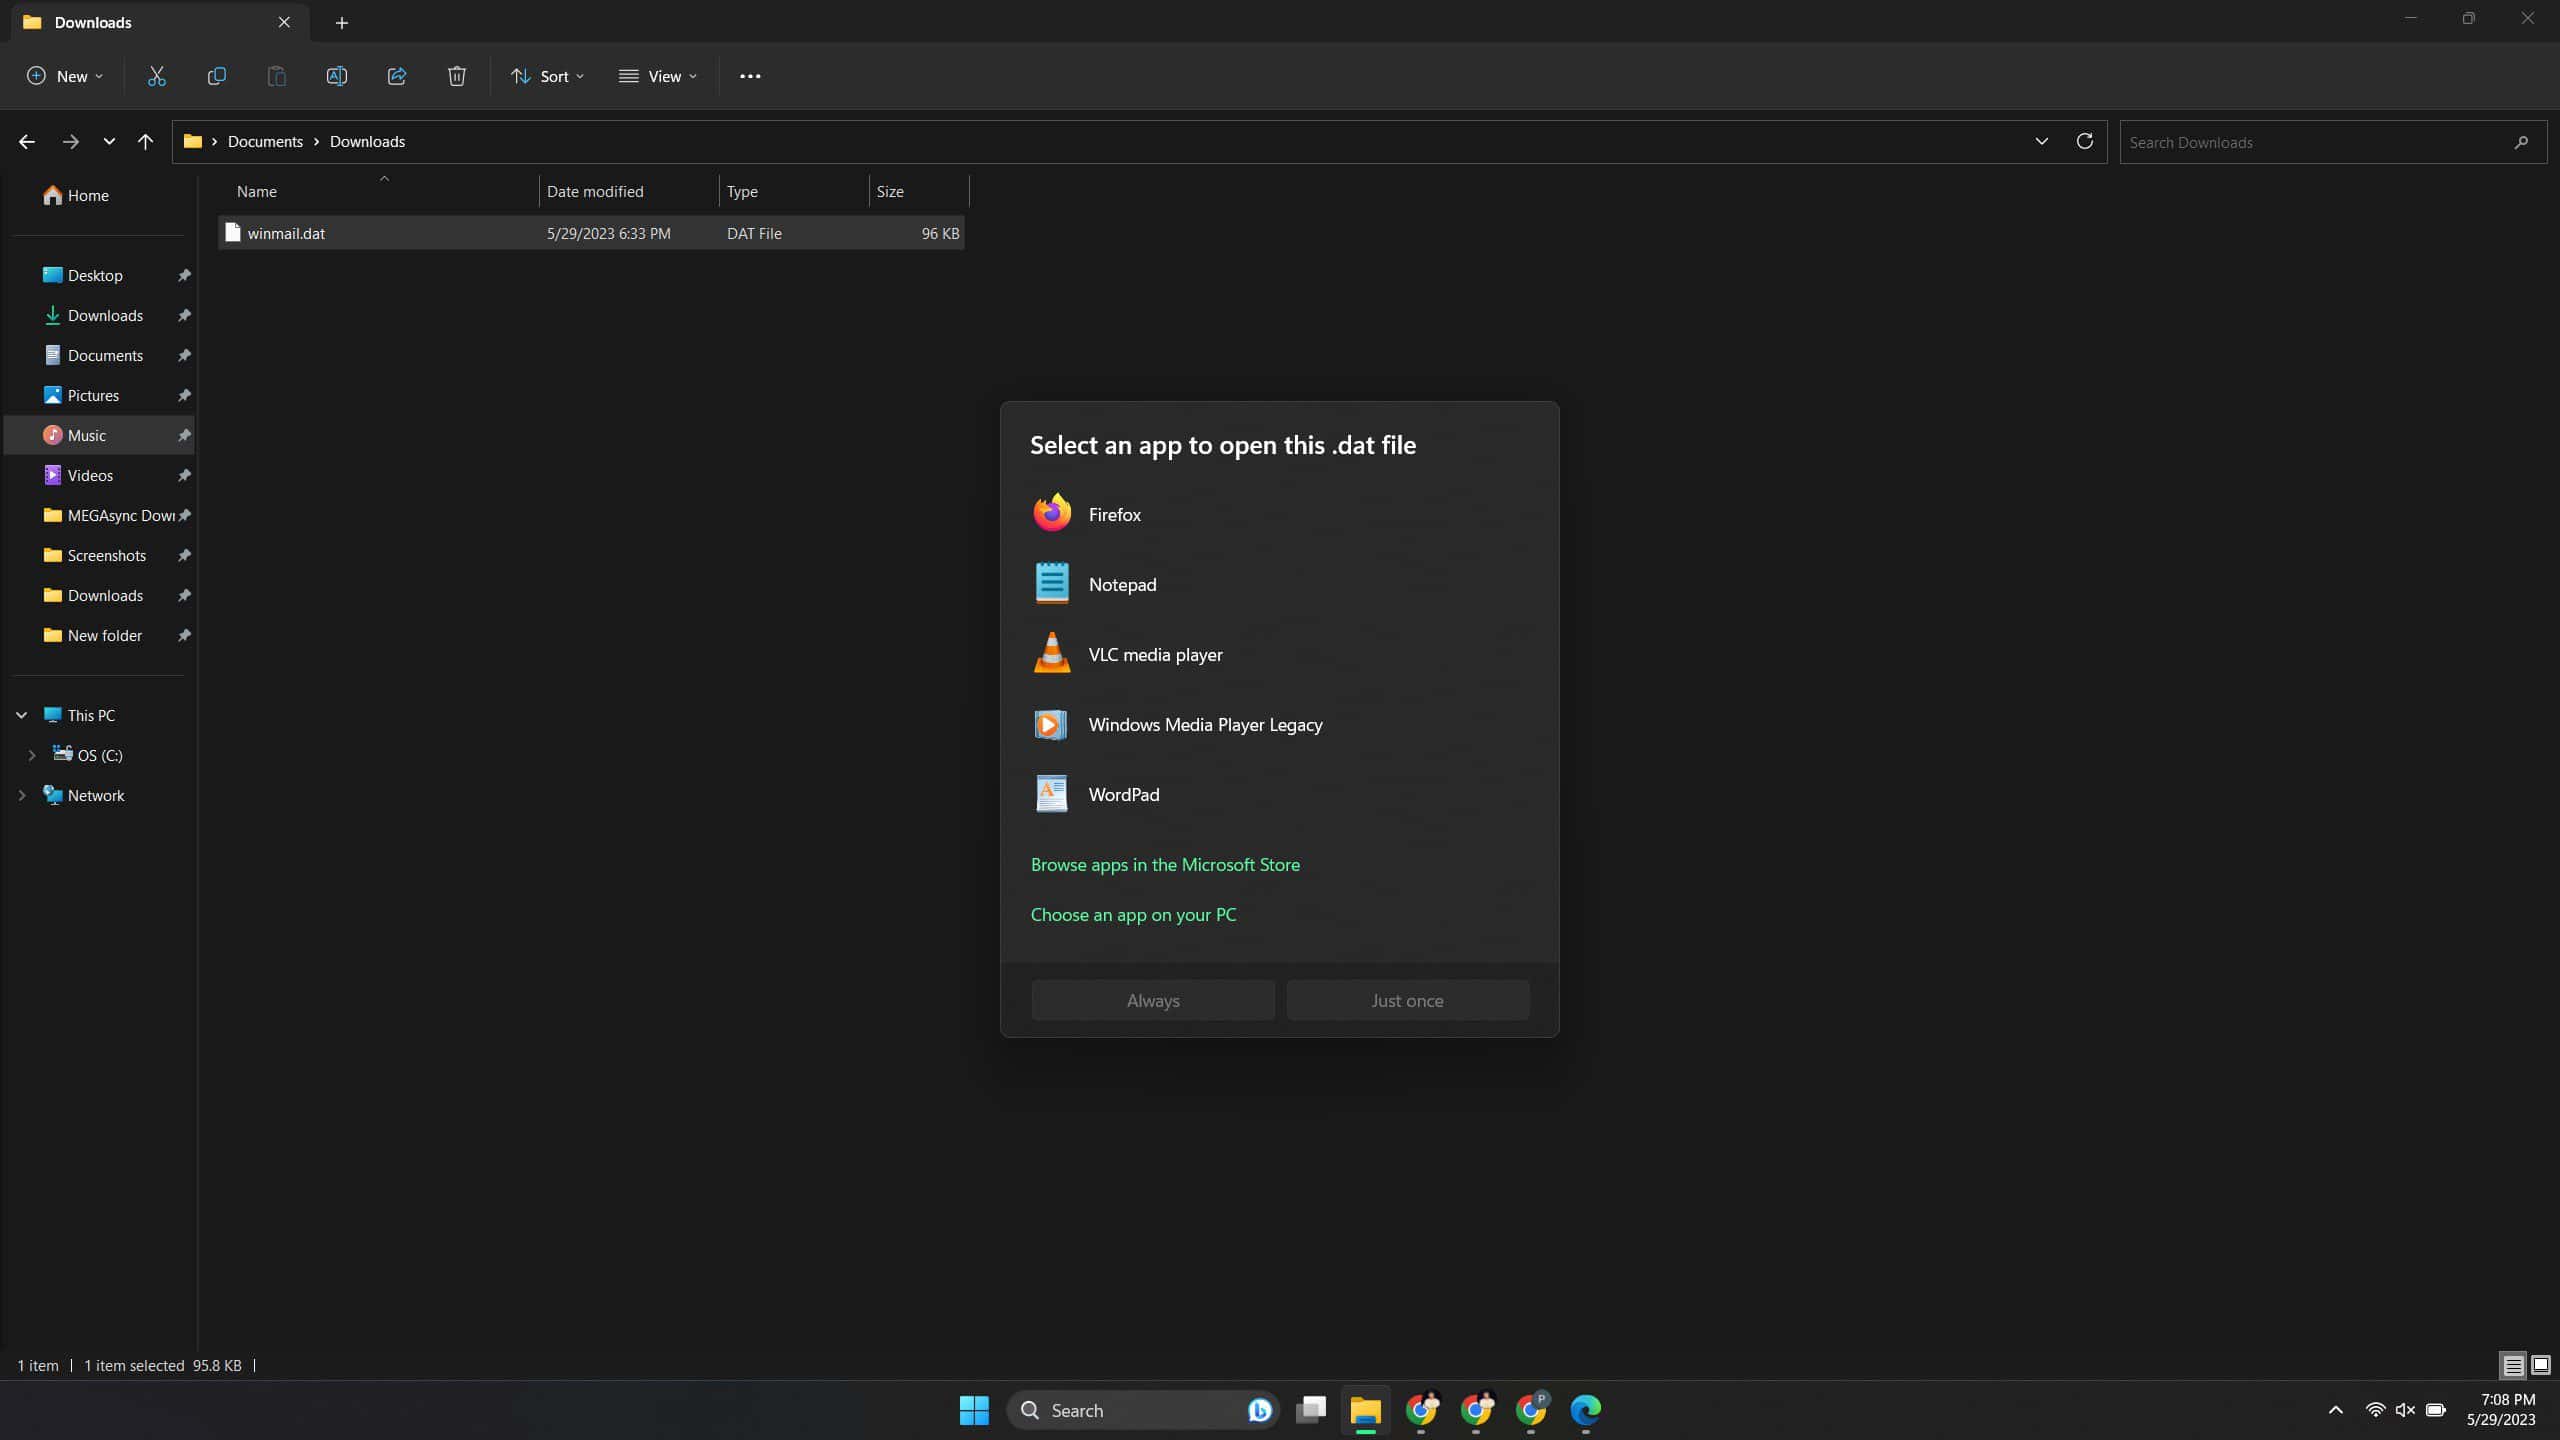The image size is (2560, 1440).
Task: Select the 'Always' button
Action: pos(1152,999)
